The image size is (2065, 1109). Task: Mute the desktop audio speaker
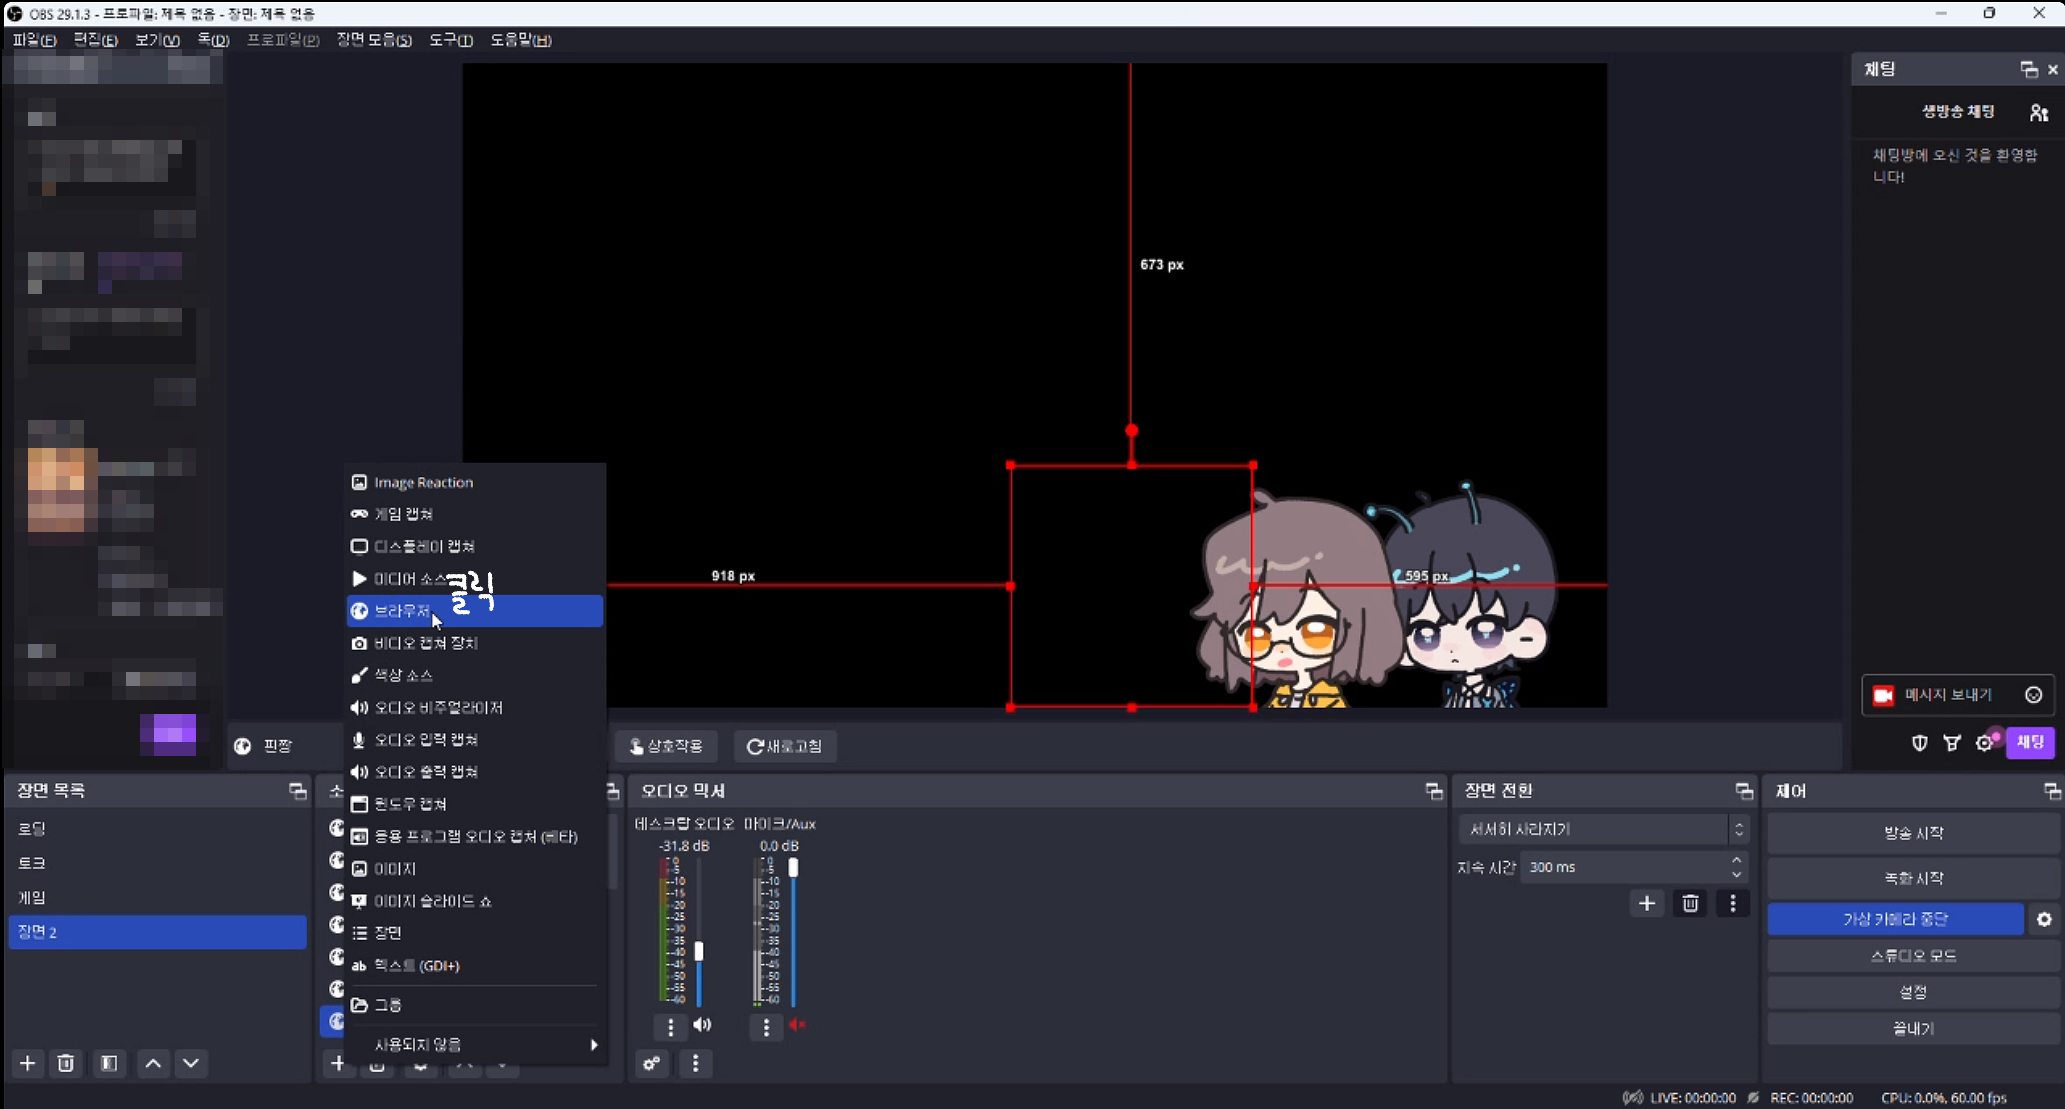(703, 1025)
